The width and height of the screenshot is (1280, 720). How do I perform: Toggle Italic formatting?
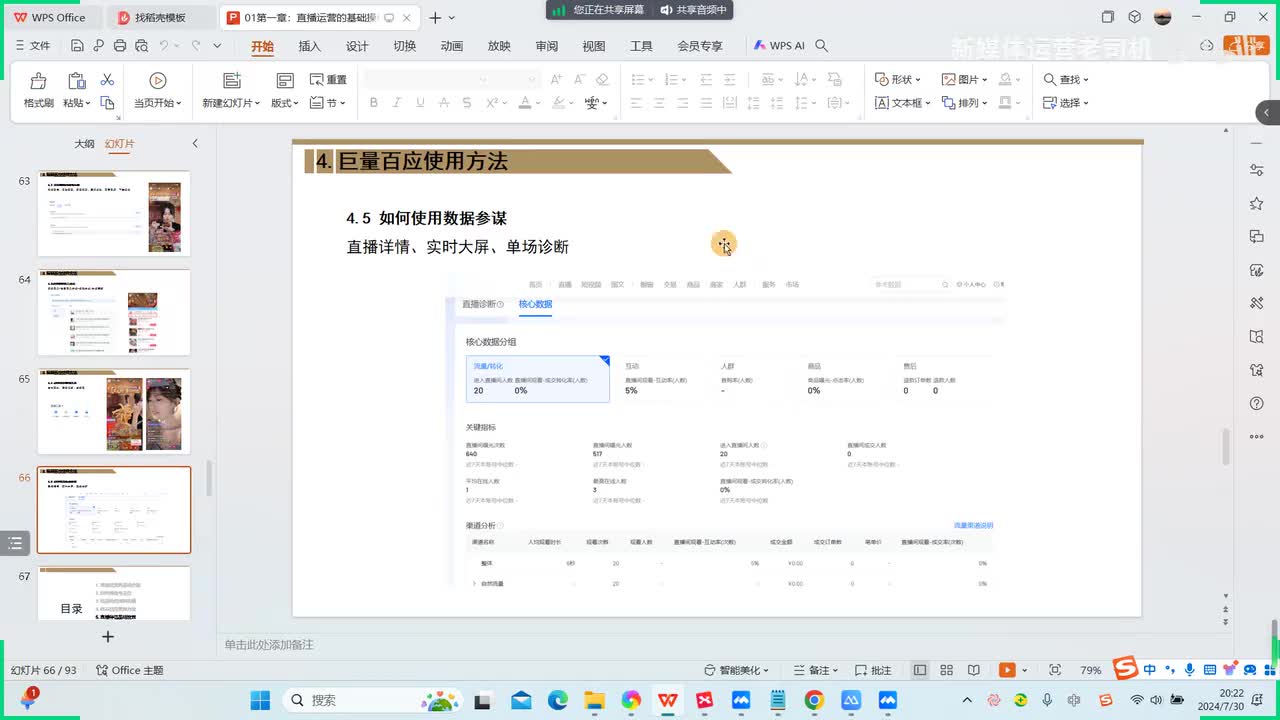pos(397,103)
